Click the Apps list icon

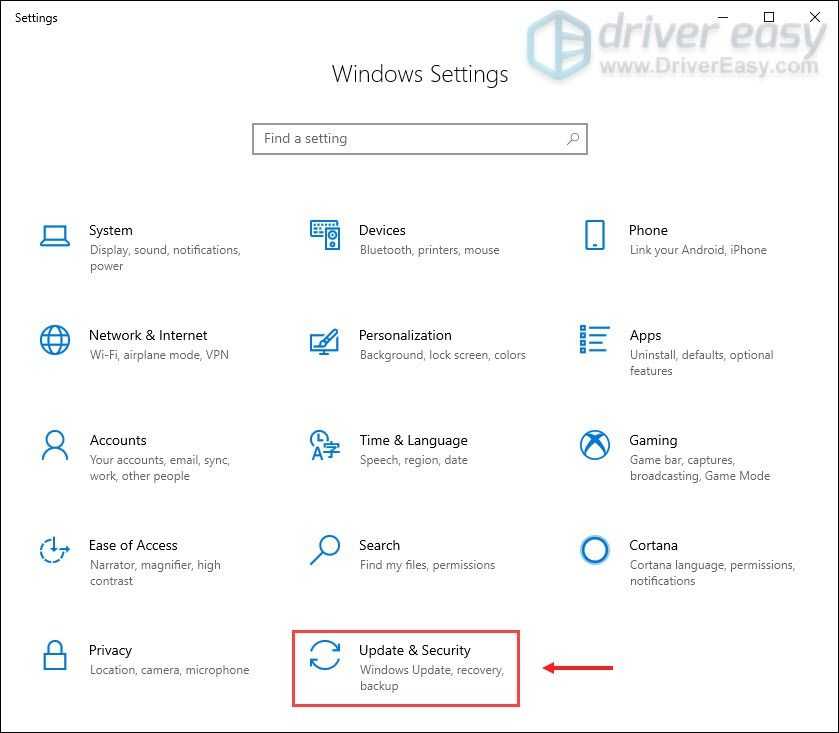pyautogui.click(x=594, y=340)
